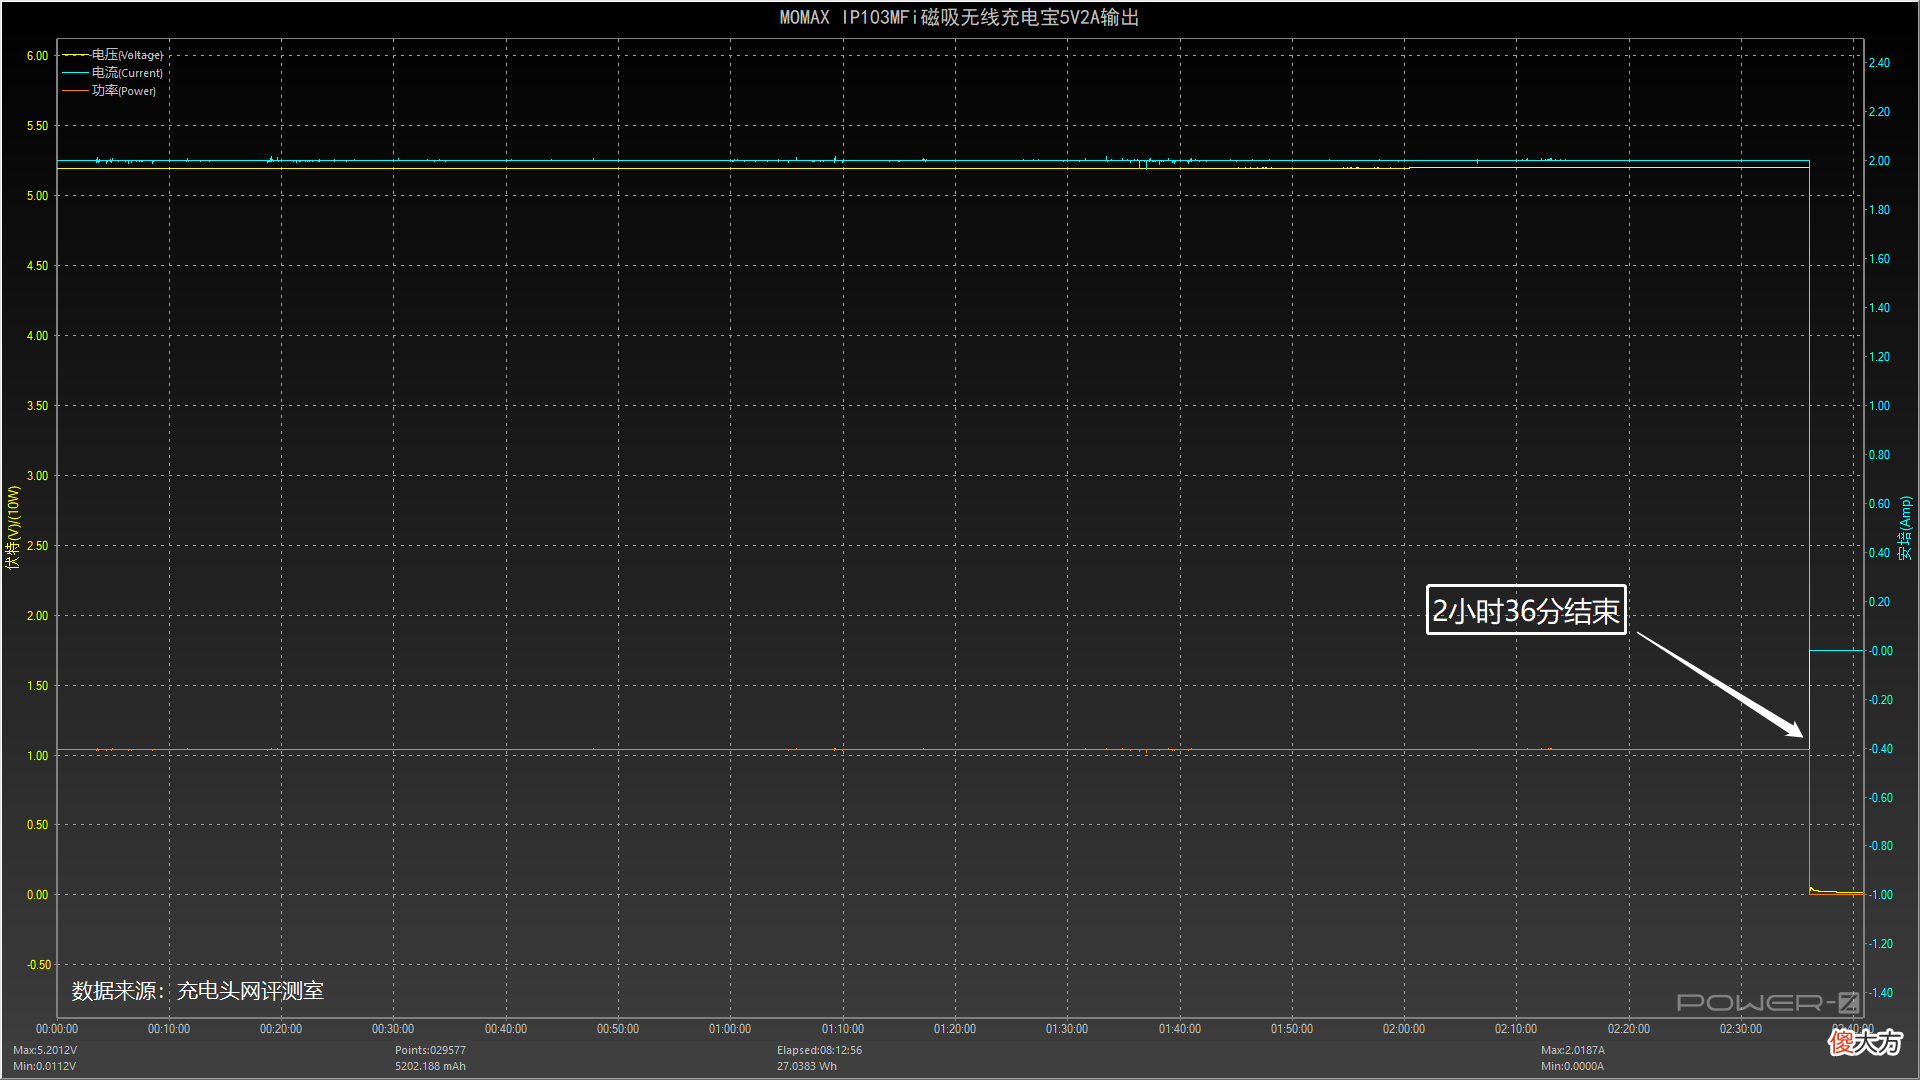Click the 00:50:00 time axis label
Image resolution: width=1920 pixels, height=1080 pixels.
tap(618, 1029)
